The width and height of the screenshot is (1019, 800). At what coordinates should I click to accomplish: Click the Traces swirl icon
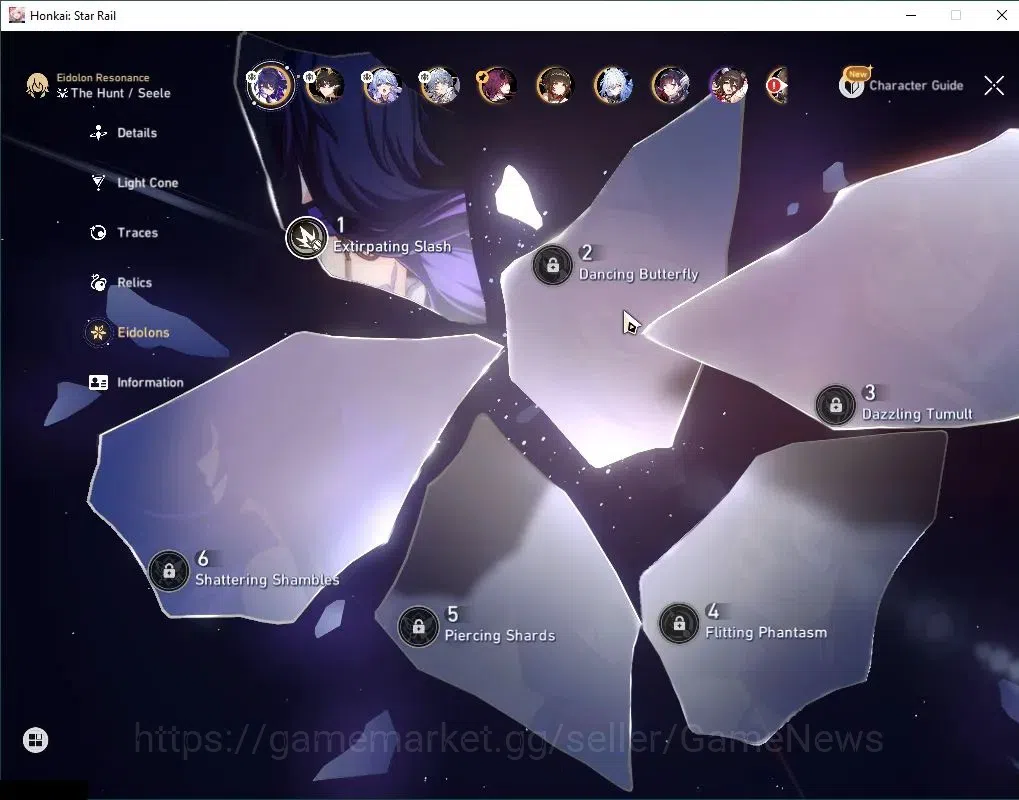pos(98,233)
